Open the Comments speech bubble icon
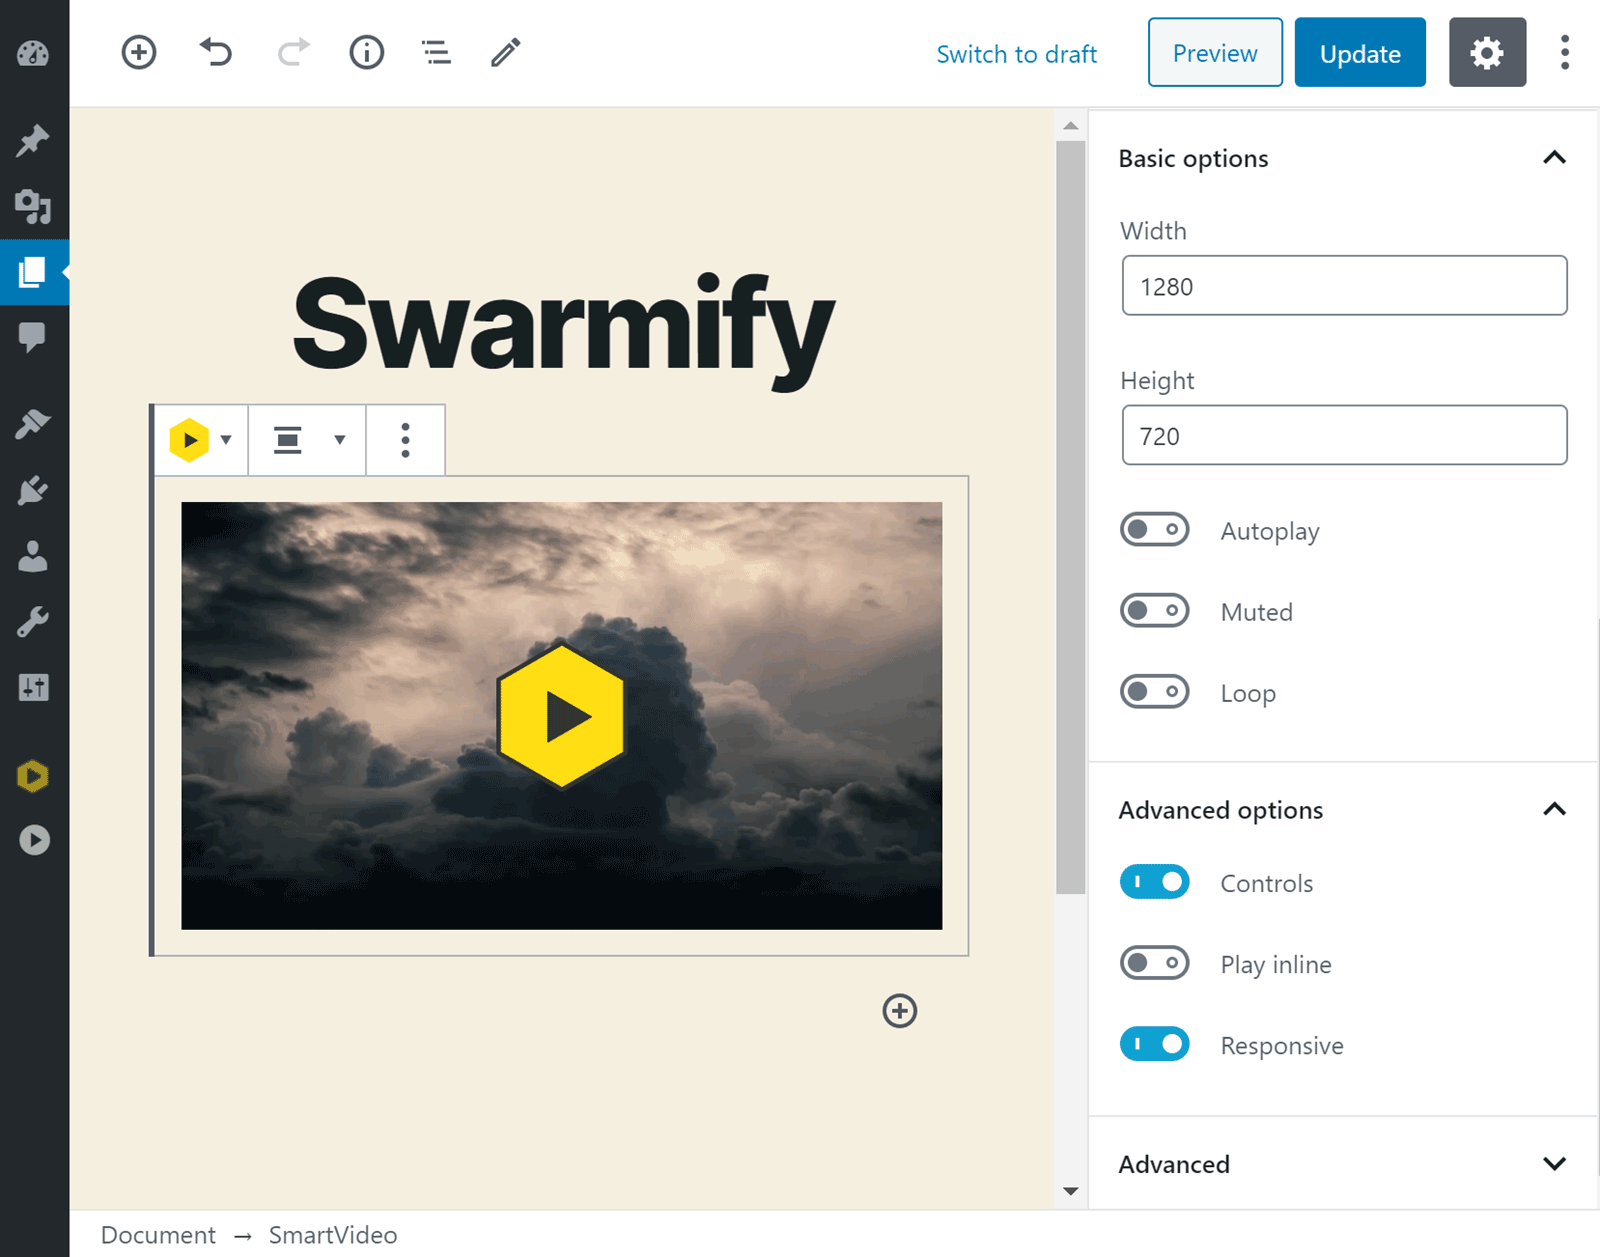Image resolution: width=1600 pixels, height=1257 pixels. (x=33, y=337)
